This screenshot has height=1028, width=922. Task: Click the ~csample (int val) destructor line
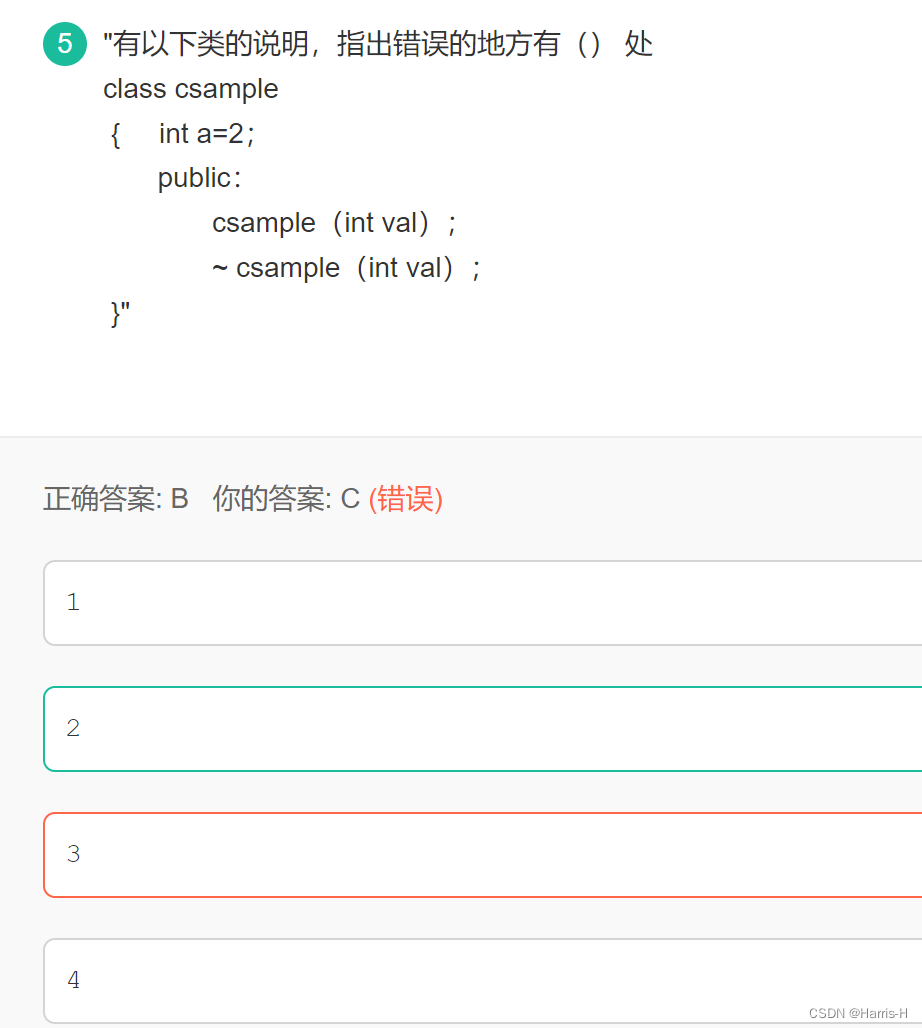tap(344, 267)
